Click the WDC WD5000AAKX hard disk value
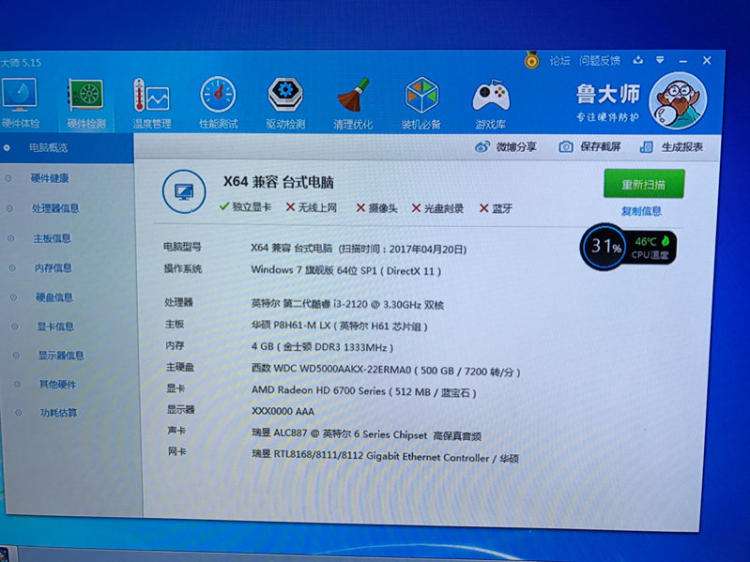This screenshot has width=750, height=562. [x=386, y=371]
